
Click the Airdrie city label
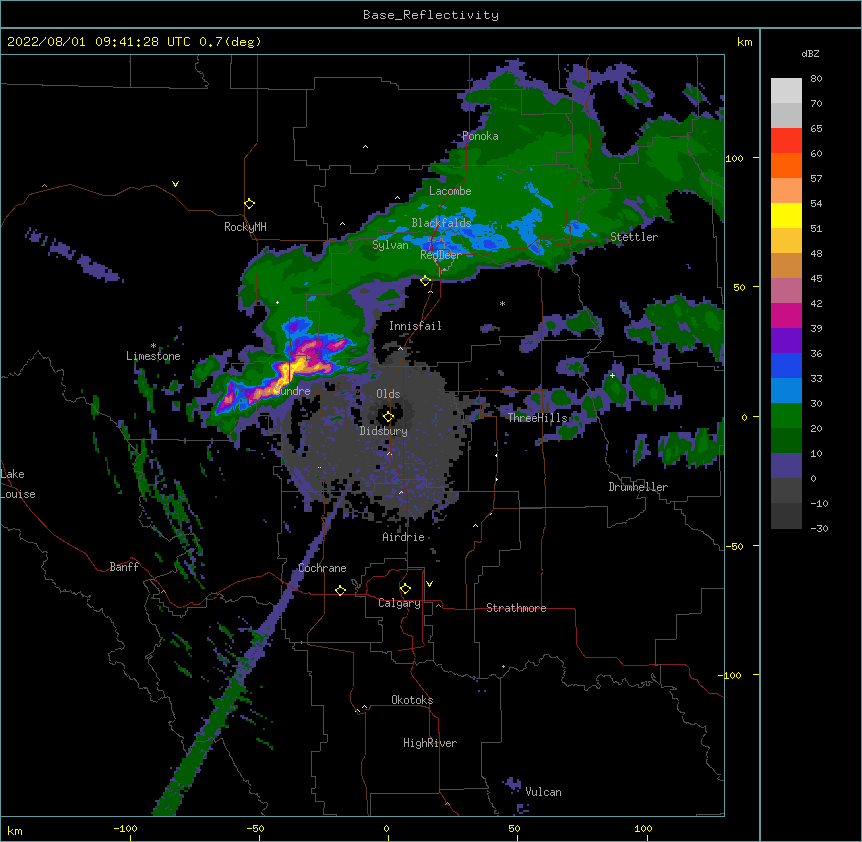(x=404, y=537)
